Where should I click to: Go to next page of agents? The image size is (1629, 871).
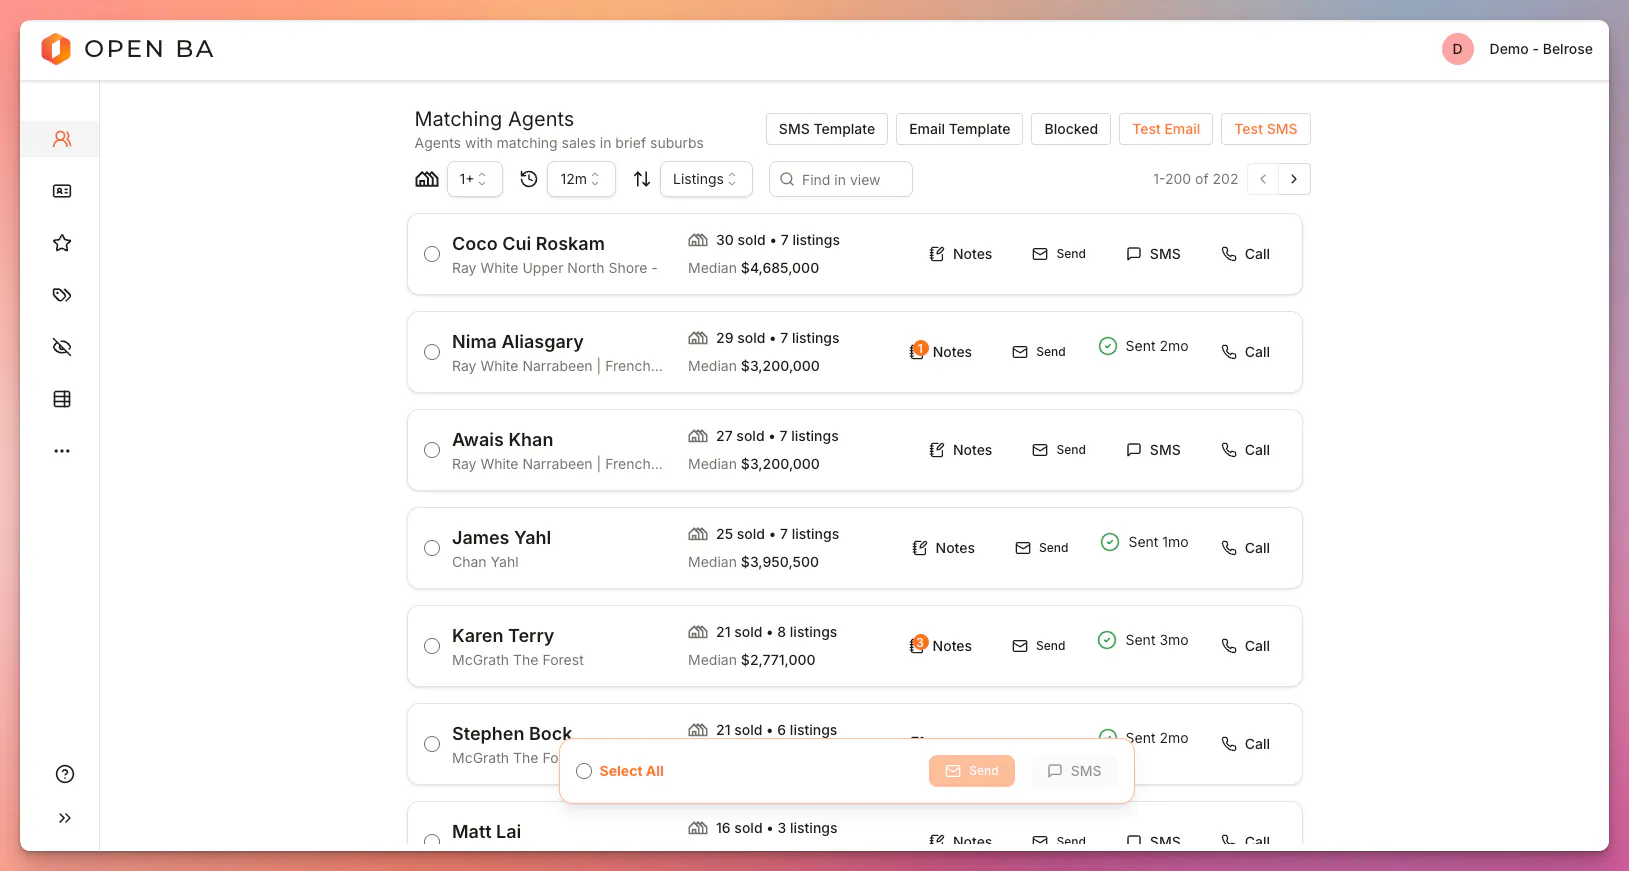point(1294,179)
